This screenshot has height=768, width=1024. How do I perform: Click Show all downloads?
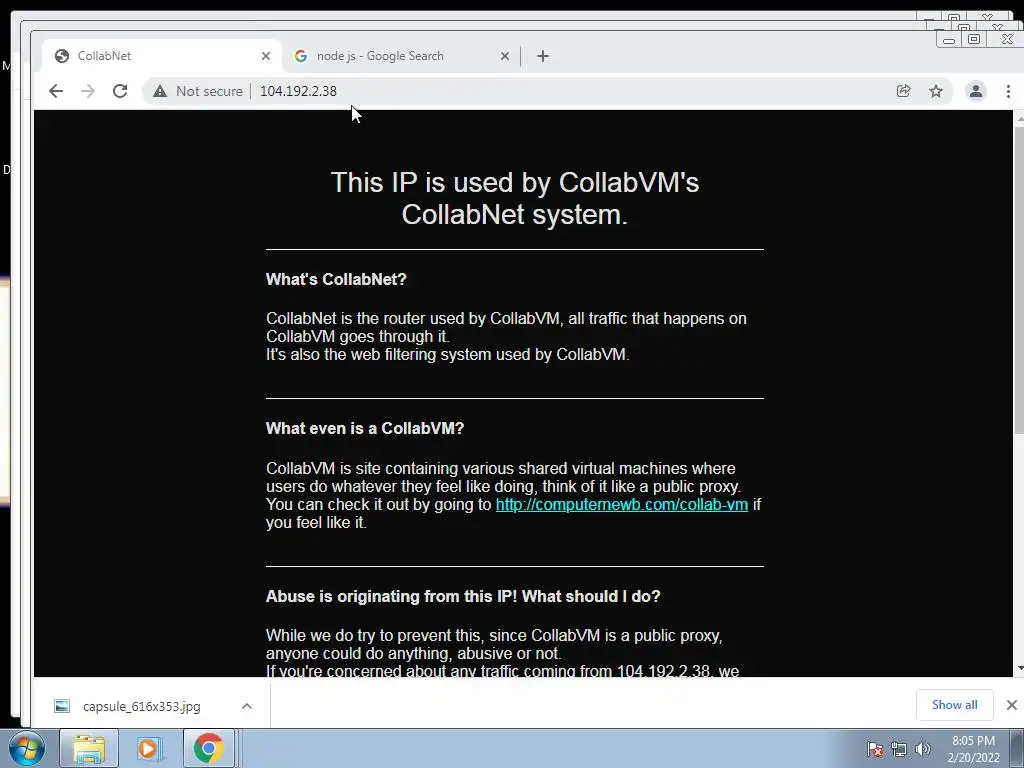point(955,705)
